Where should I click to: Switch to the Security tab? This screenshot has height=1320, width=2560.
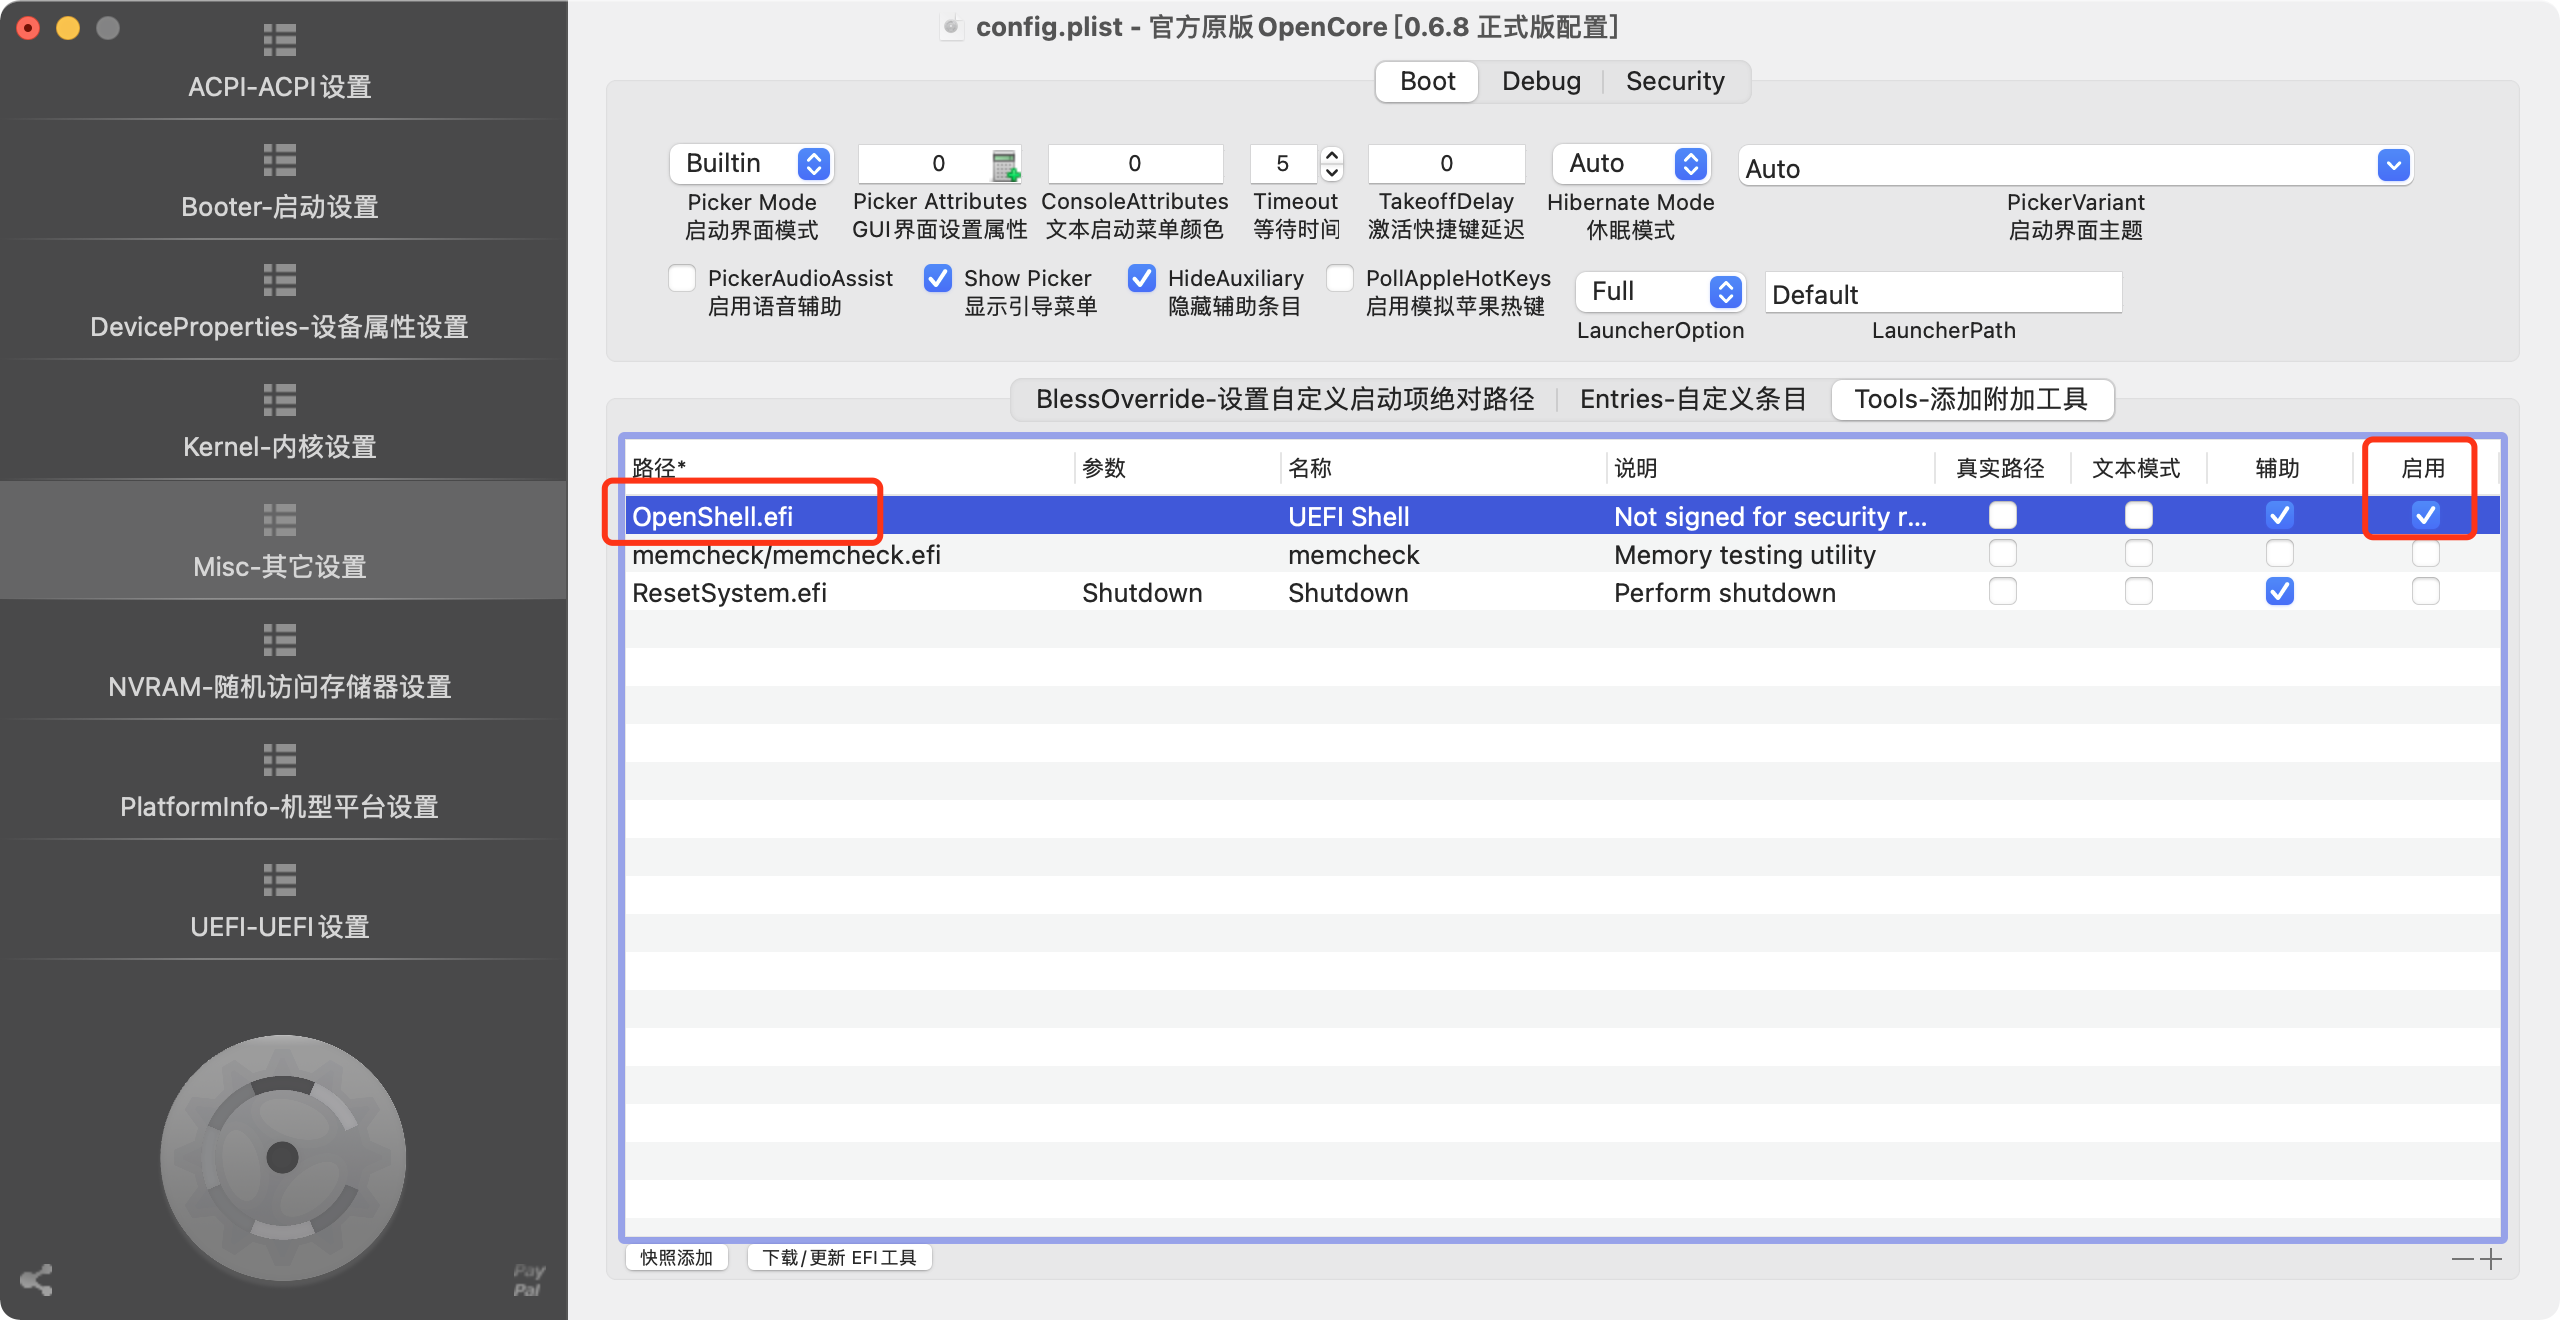[1675, 81]
